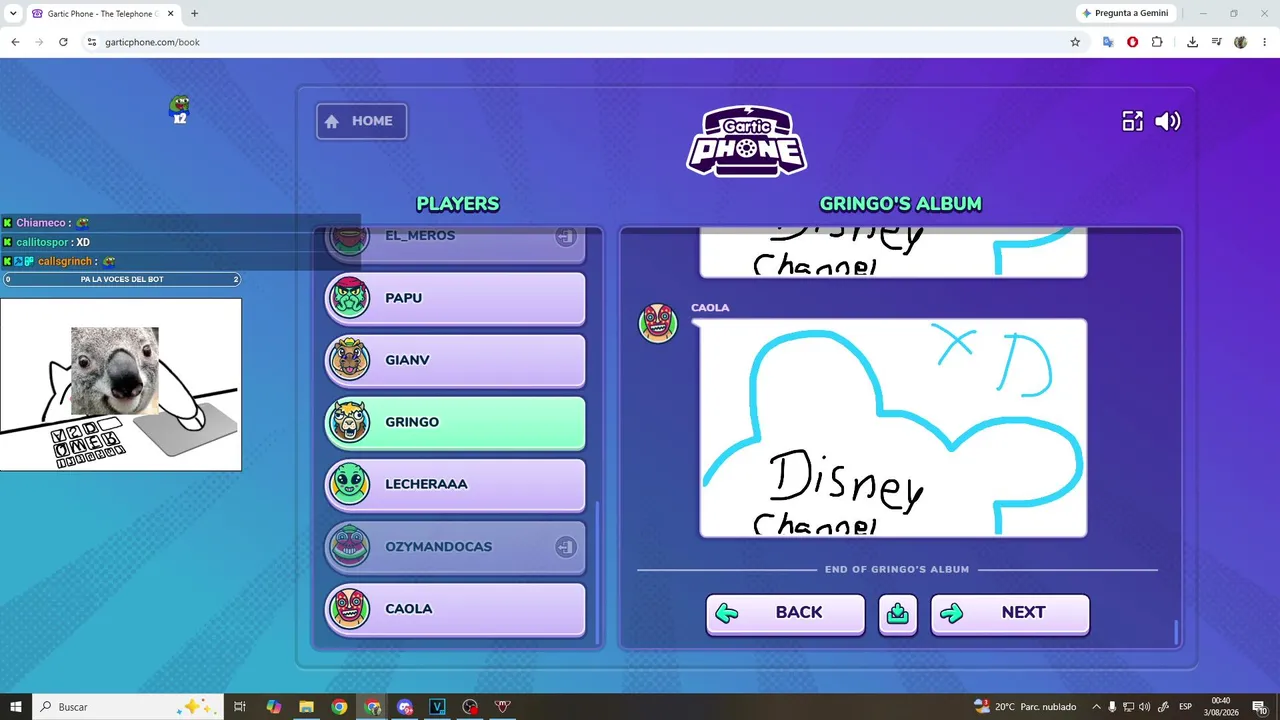Open the clock showing 00:40
Screen dimensions: 1280x720
click(x=1221, y=707)
